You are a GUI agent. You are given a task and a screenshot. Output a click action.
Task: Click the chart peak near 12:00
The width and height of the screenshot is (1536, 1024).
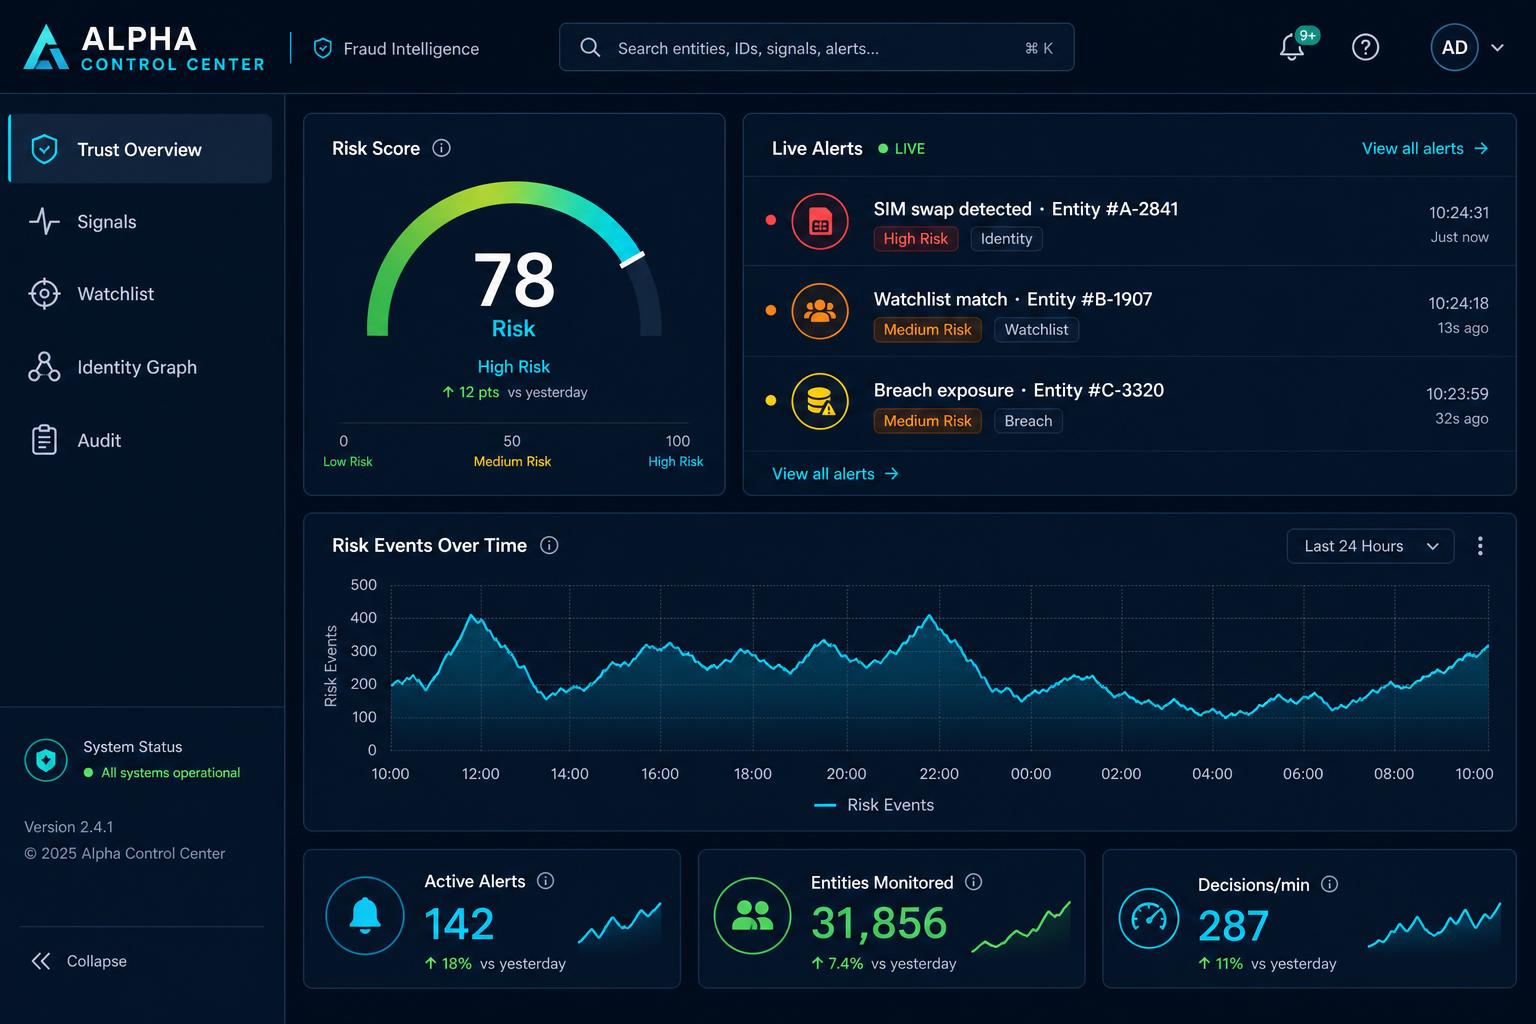(x=473, y=616)
